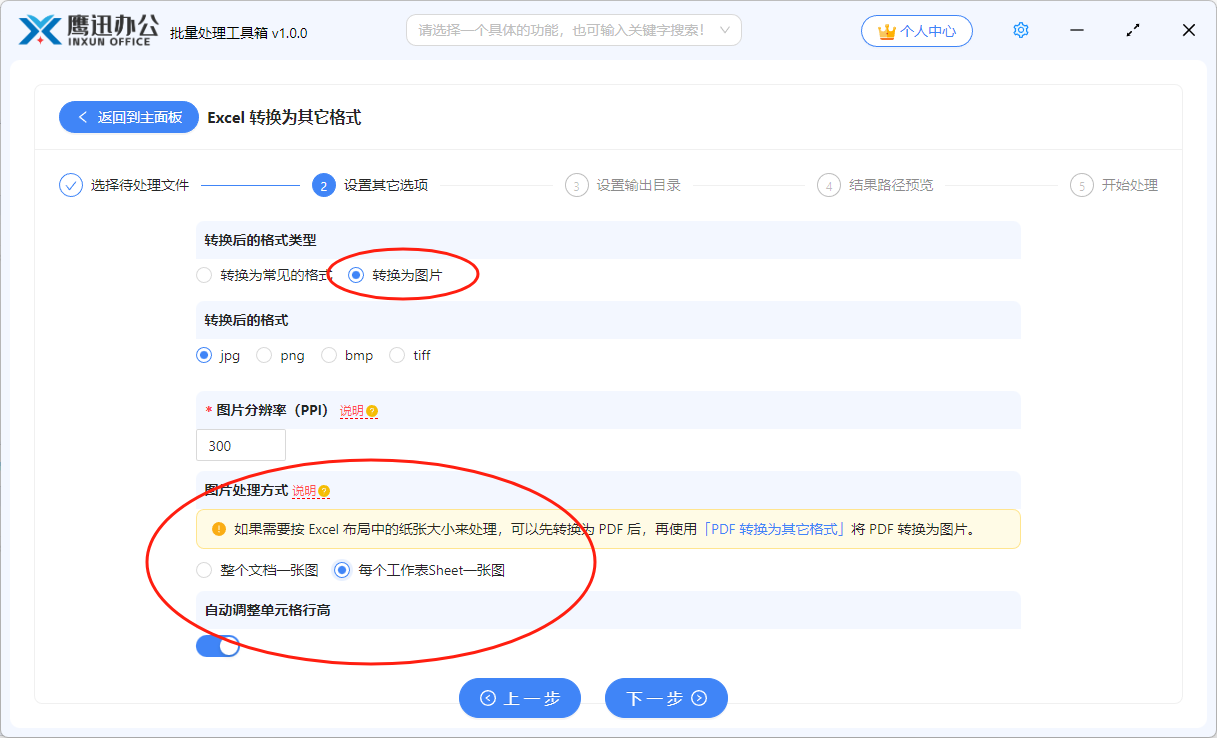Click 返回到主面板 button
1217x738 pixels.
(x=129, y=117)
